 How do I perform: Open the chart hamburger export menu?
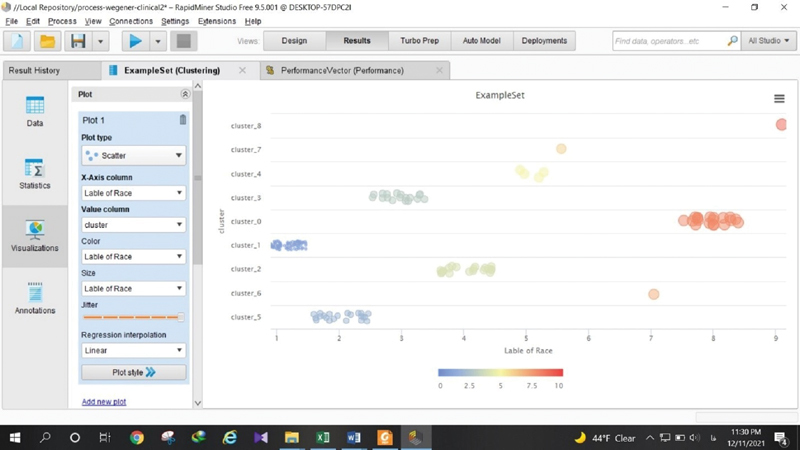click(779, 99)
